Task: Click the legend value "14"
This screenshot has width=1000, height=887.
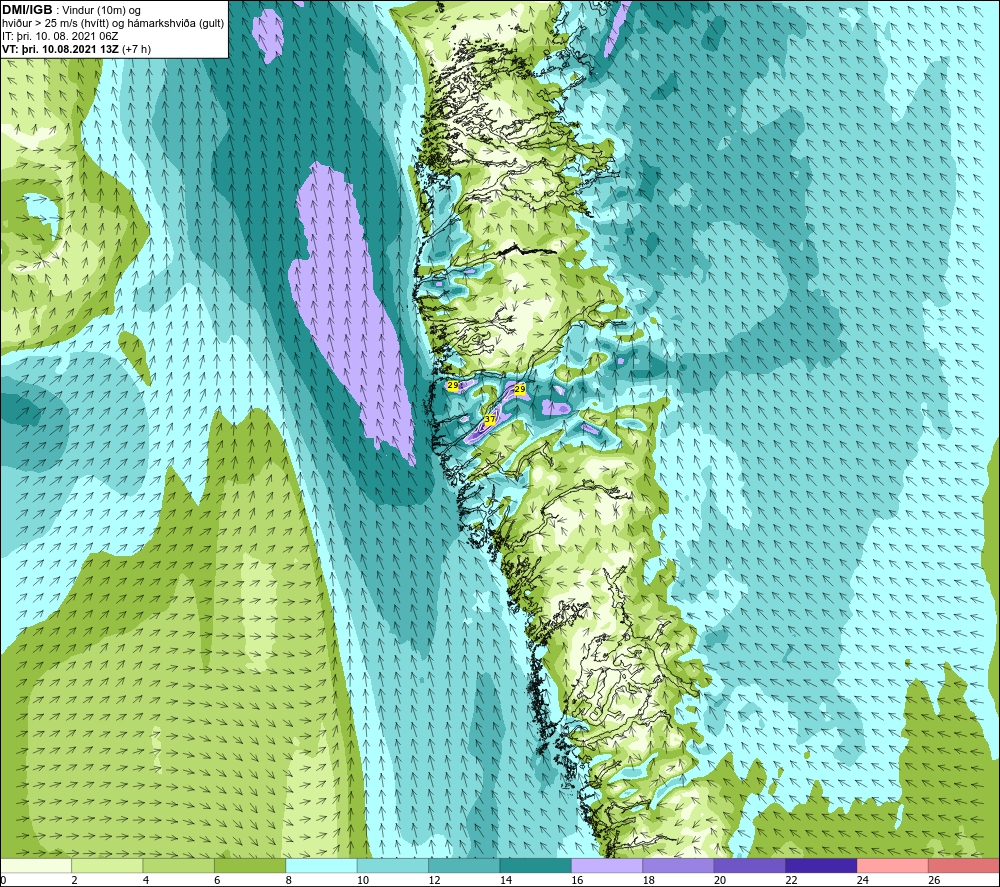Action: click(506, 880)
